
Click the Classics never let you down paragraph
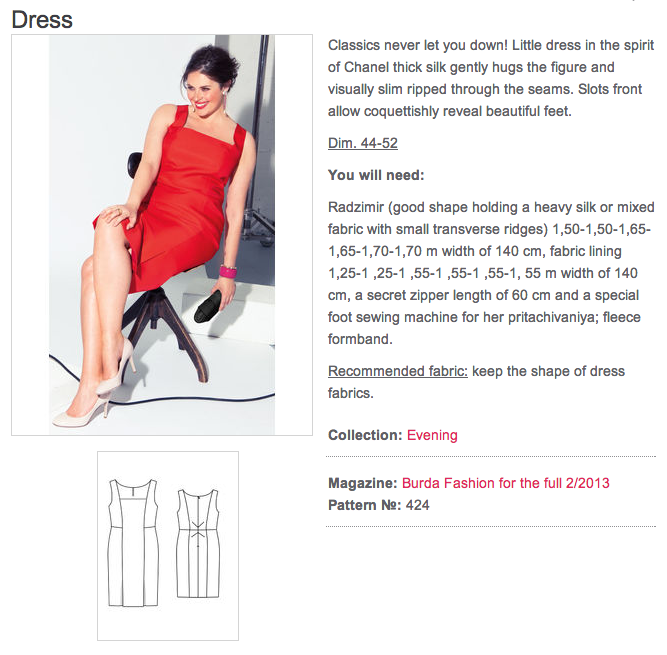tap(491, 78)
